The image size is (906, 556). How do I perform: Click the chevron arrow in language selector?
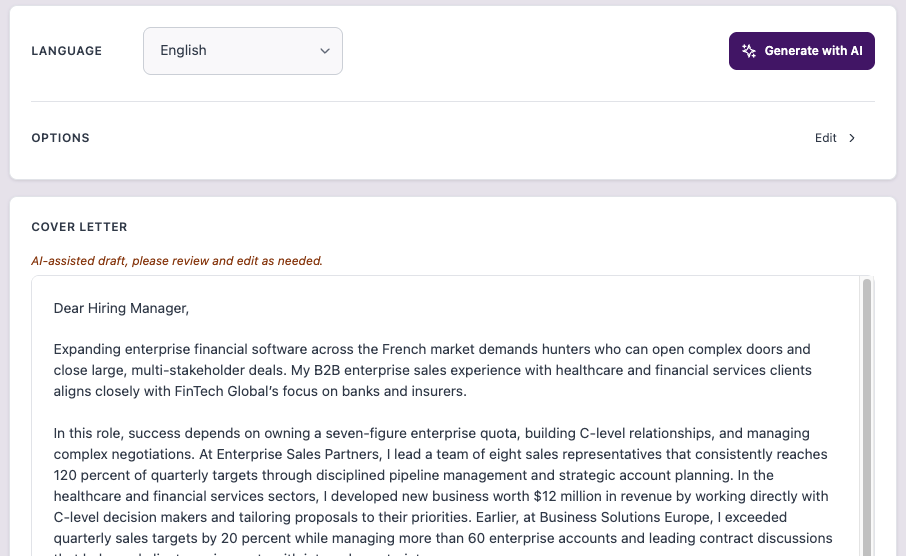pos(325,51)
